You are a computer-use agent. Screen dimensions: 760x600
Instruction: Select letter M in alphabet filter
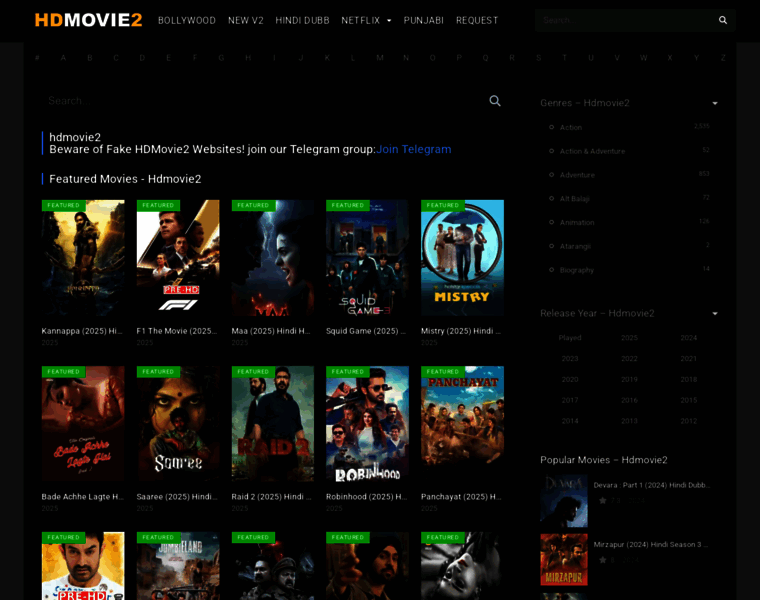pos(380,58)
